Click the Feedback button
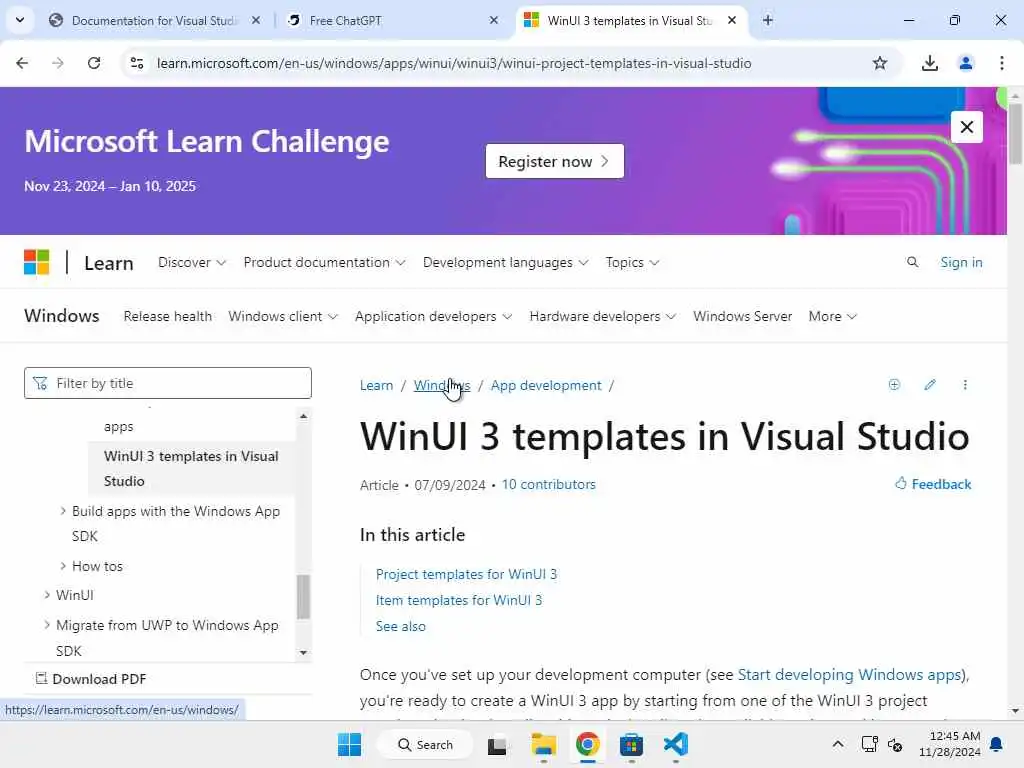Viewport: 1024px width, 768px height. click(933, 484)
